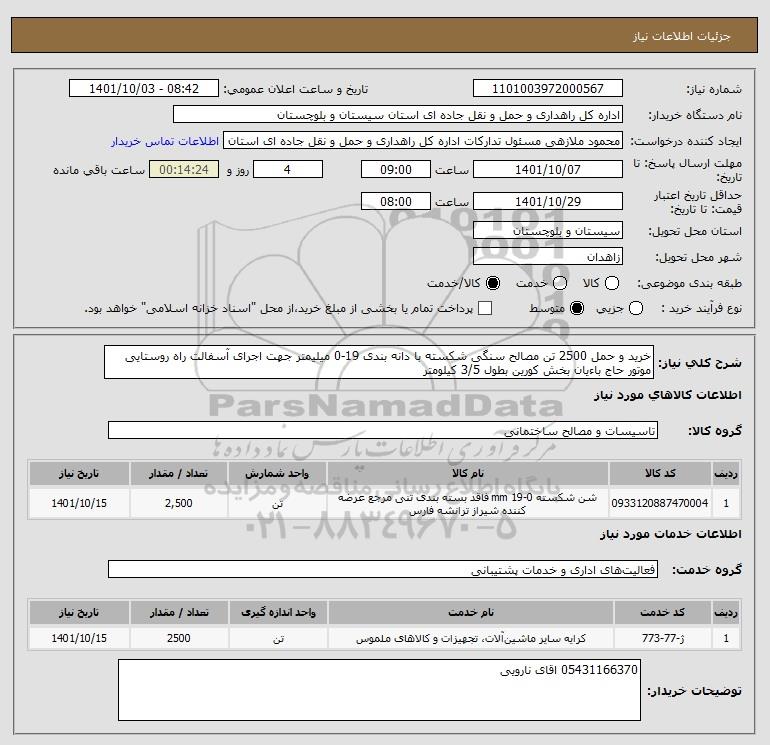Click the نام کالا column header
The image size is (770, 745).
click(x=468, y=473)
